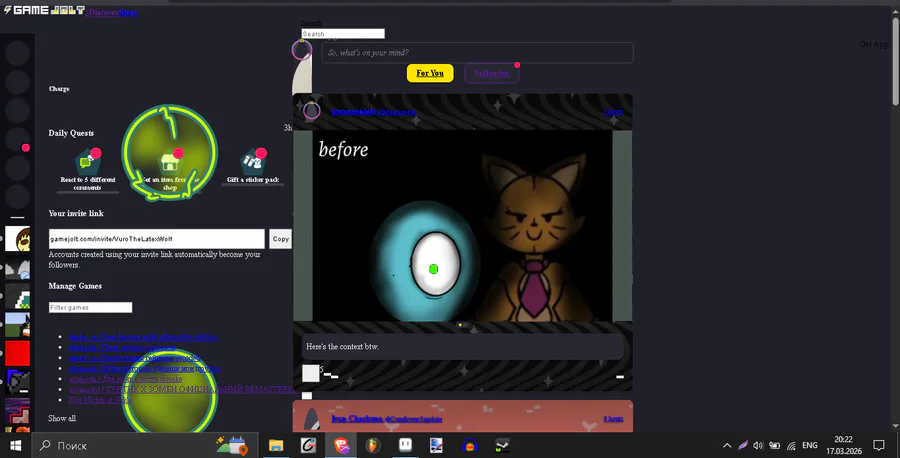Open the headphones app taskbar icon
Screen dimensions: 900x458
click(x=470, y=445)
